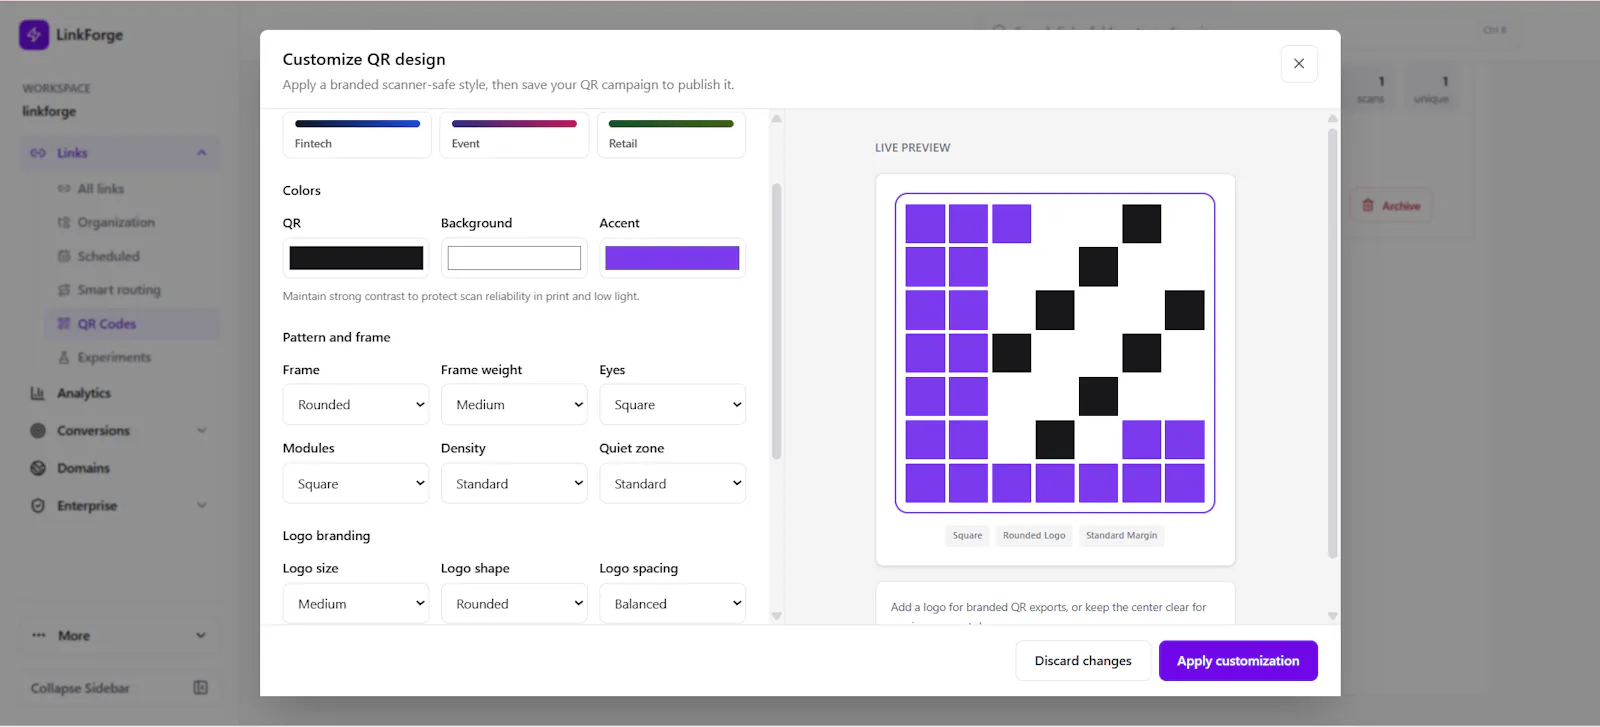Expand the Conversions section chevron
1600x727 pixels.
[x=202, y=430]
